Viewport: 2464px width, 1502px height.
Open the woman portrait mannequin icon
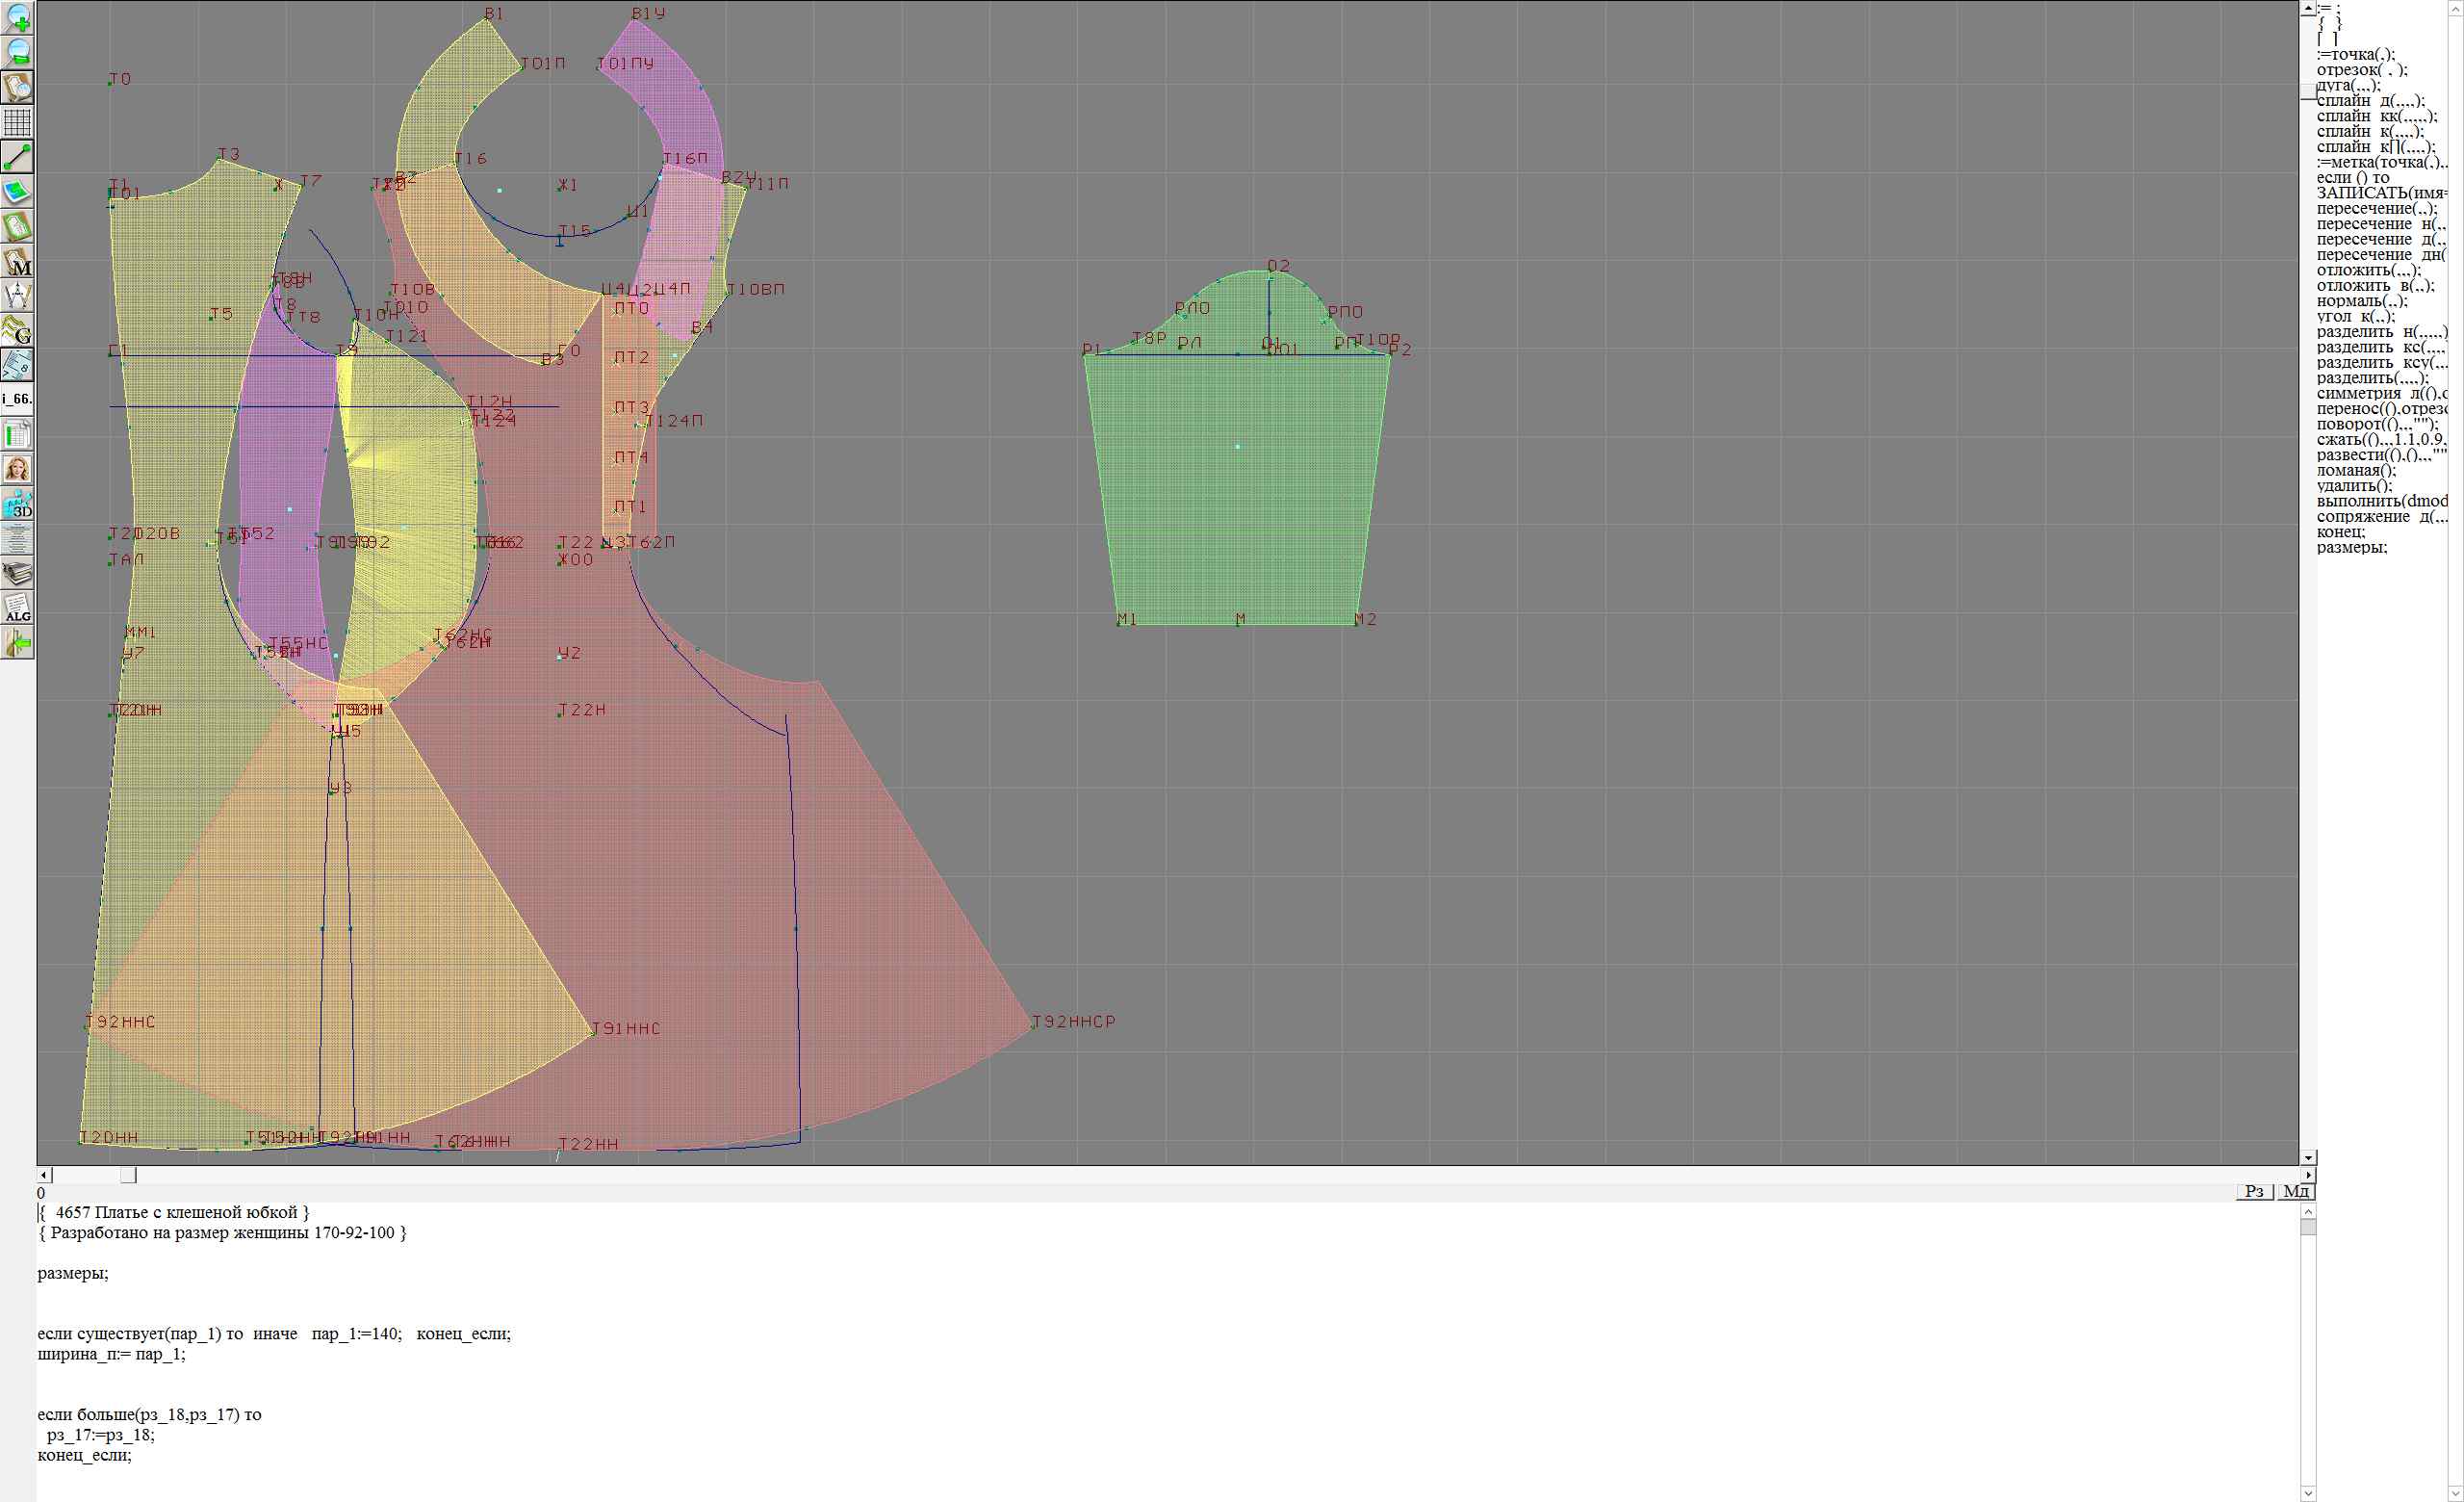[x=18, y=469]
